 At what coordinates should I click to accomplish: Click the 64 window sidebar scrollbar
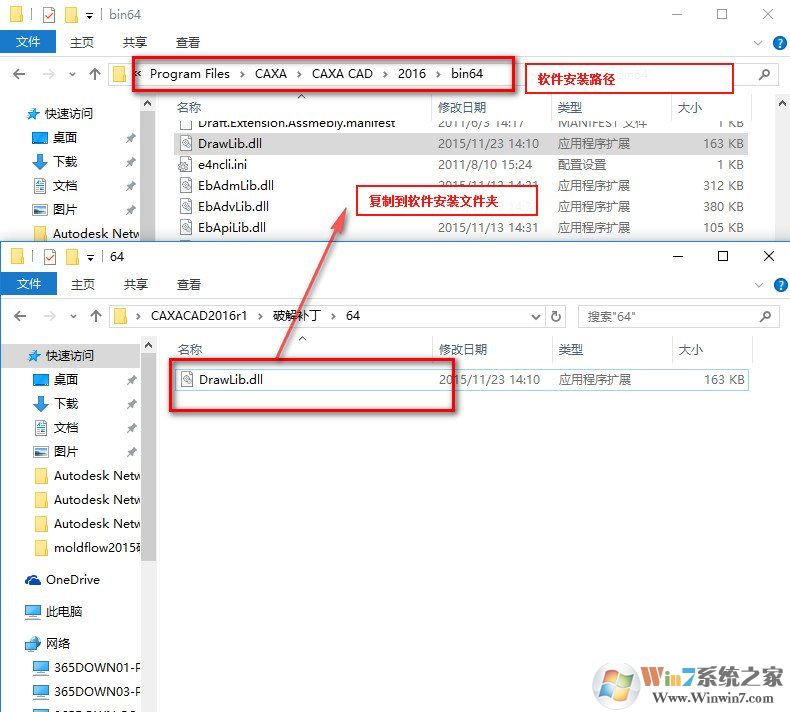click(149, 456)
